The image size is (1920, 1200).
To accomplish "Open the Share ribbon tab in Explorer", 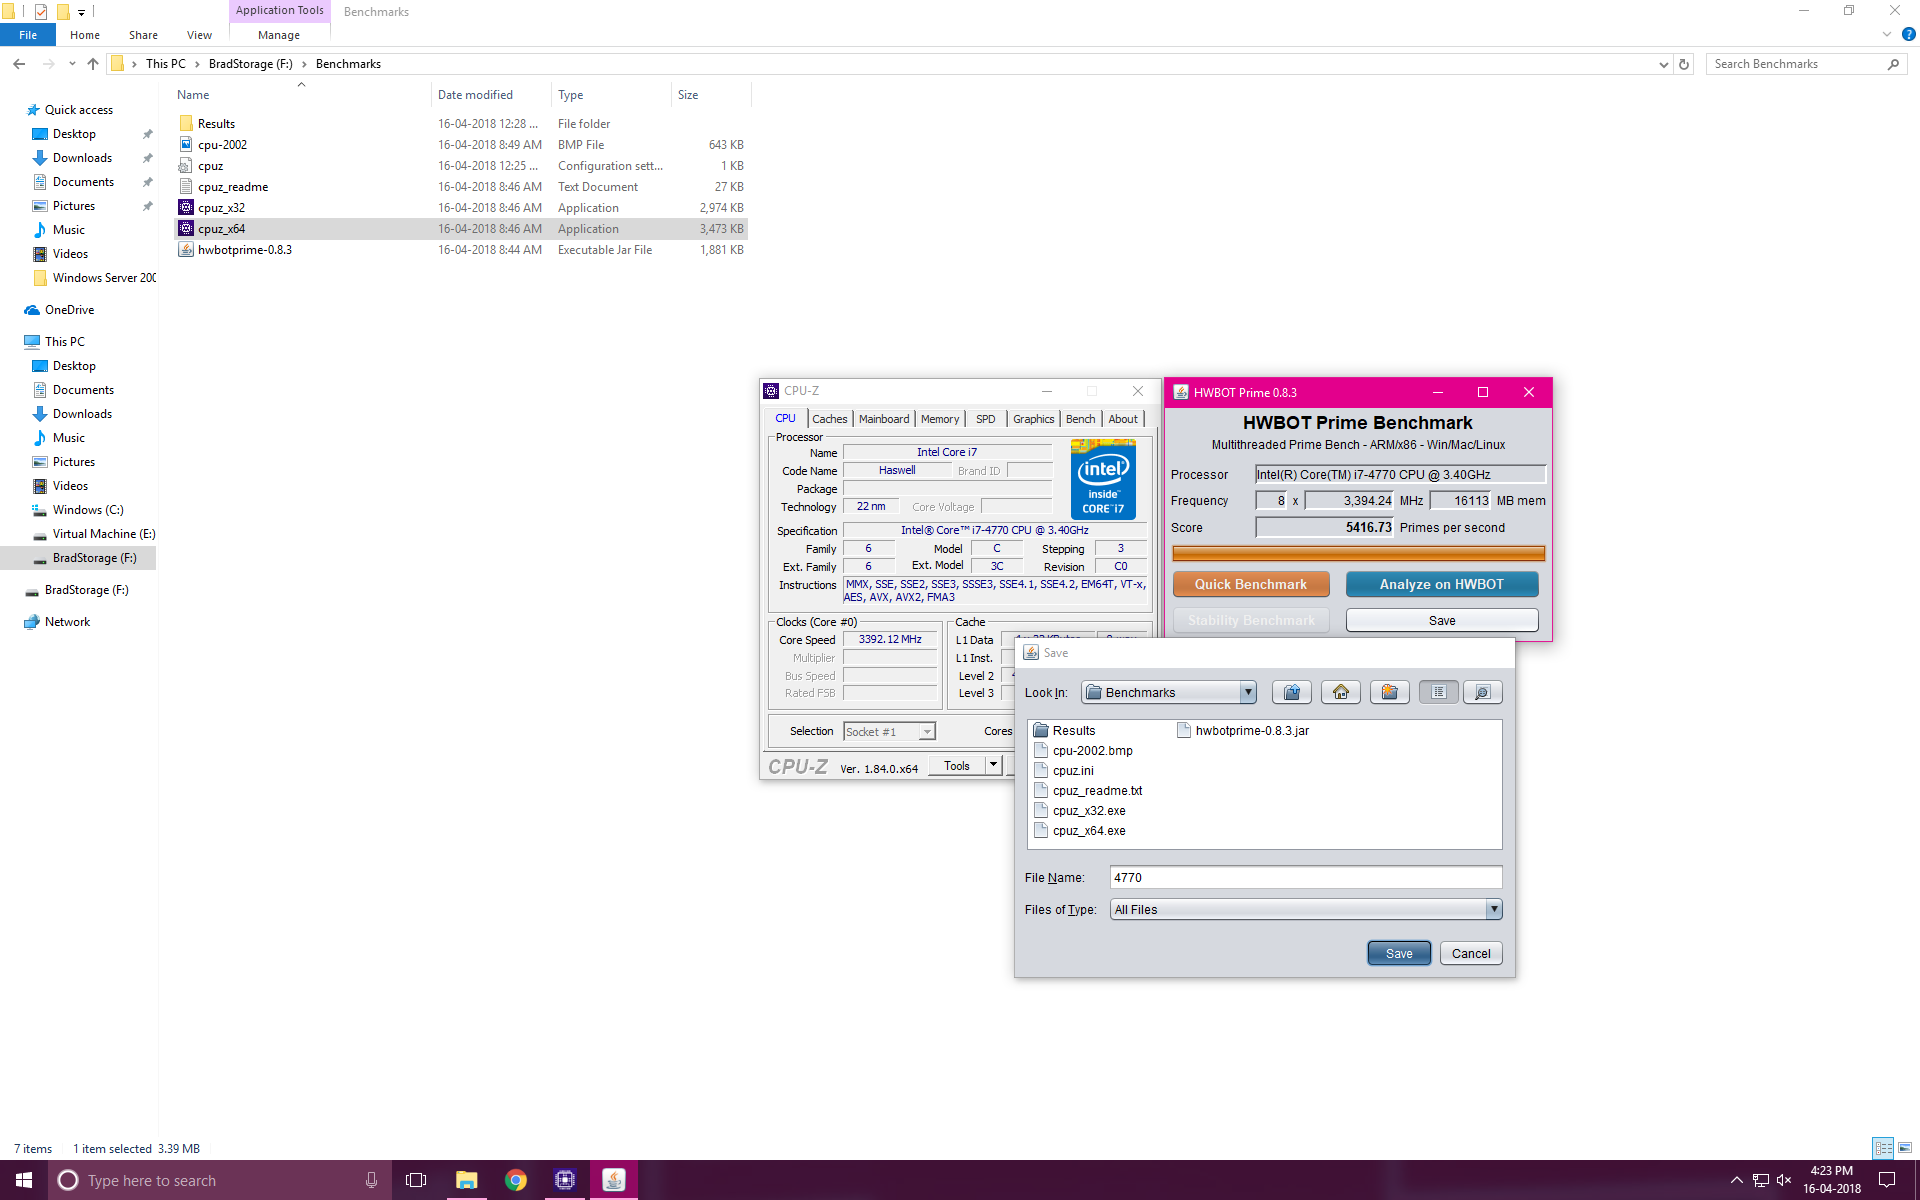I will pyautogui.click(x=143, y=35).
